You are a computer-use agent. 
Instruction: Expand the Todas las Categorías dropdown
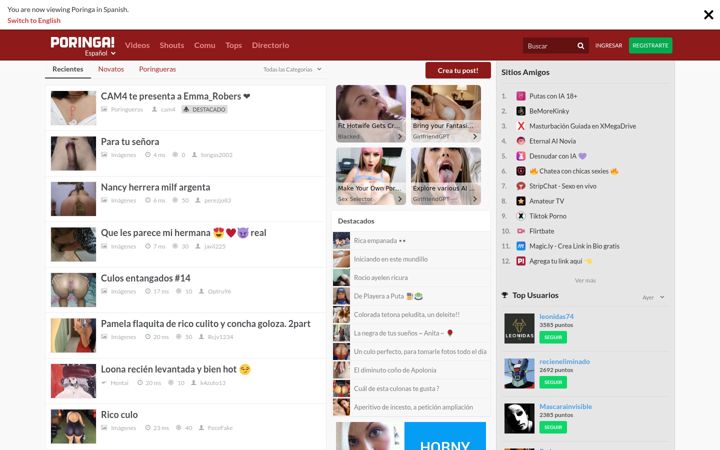[292, 69]
